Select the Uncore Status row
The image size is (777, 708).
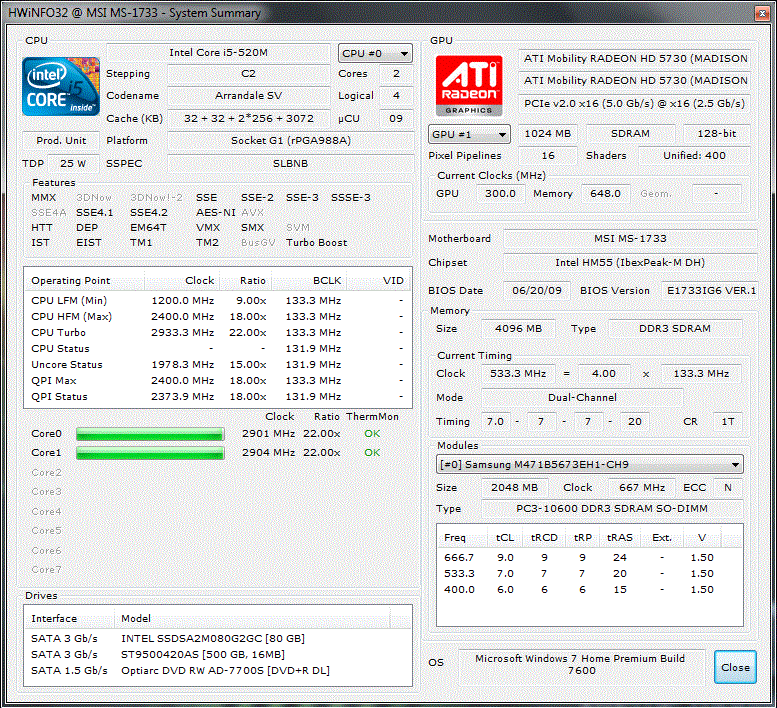[218, 365]
